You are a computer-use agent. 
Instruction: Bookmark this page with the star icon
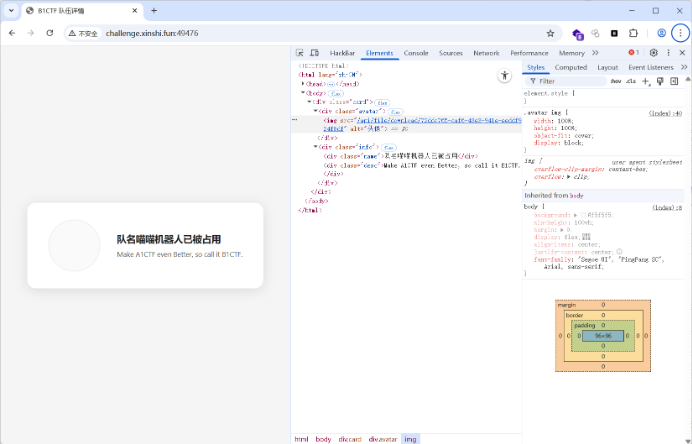pos(550,33)
